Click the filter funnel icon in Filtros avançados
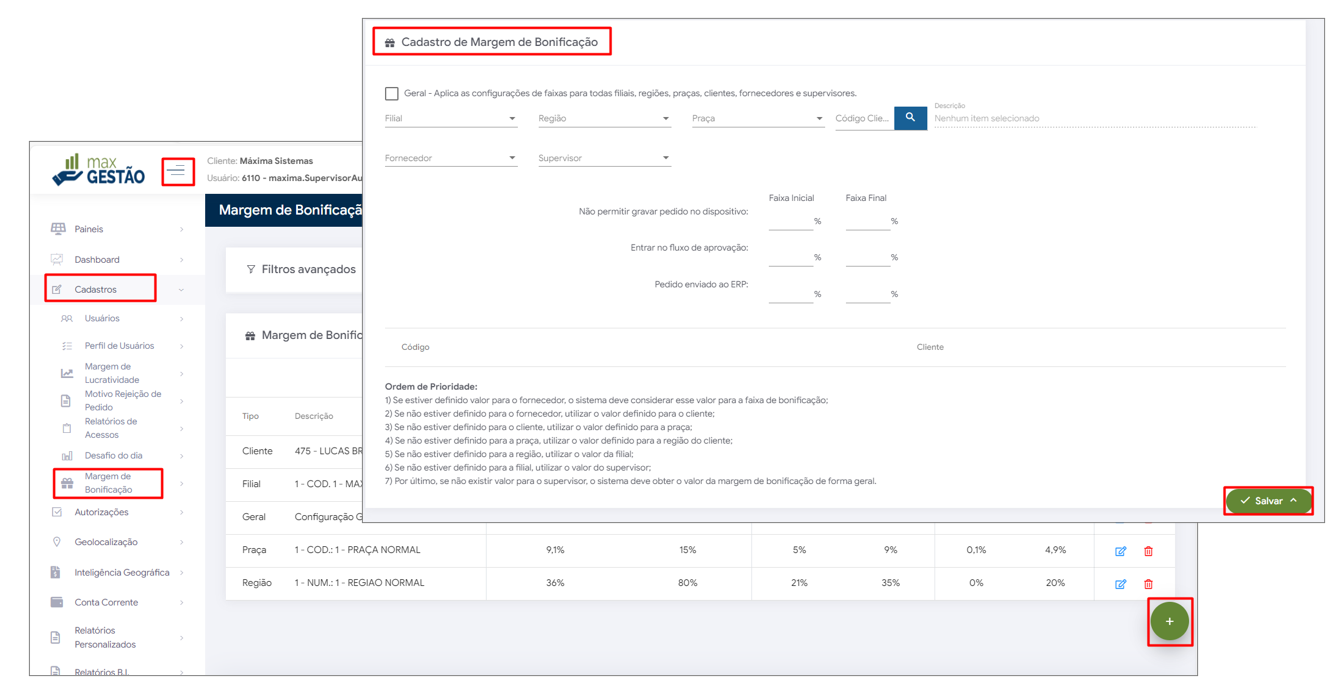 click(250, 269)
